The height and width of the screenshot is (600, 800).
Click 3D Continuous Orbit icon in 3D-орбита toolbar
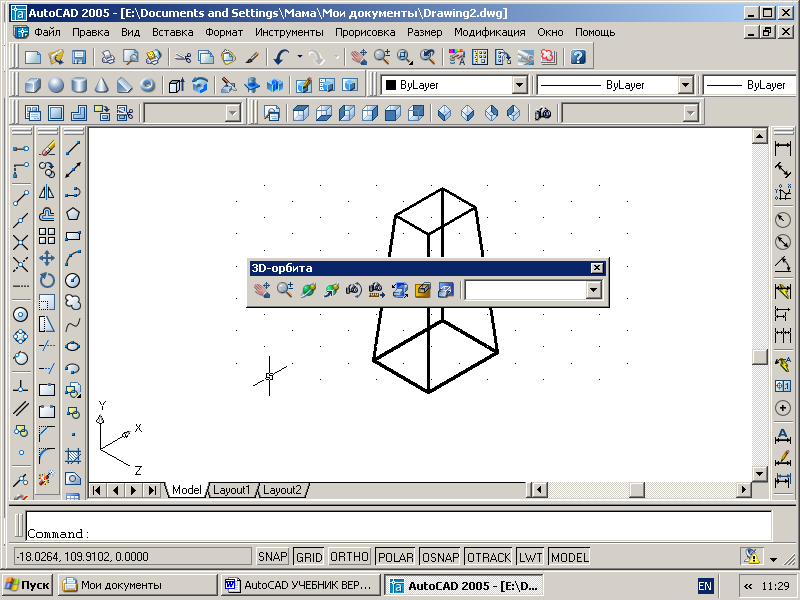coord(331,290)
